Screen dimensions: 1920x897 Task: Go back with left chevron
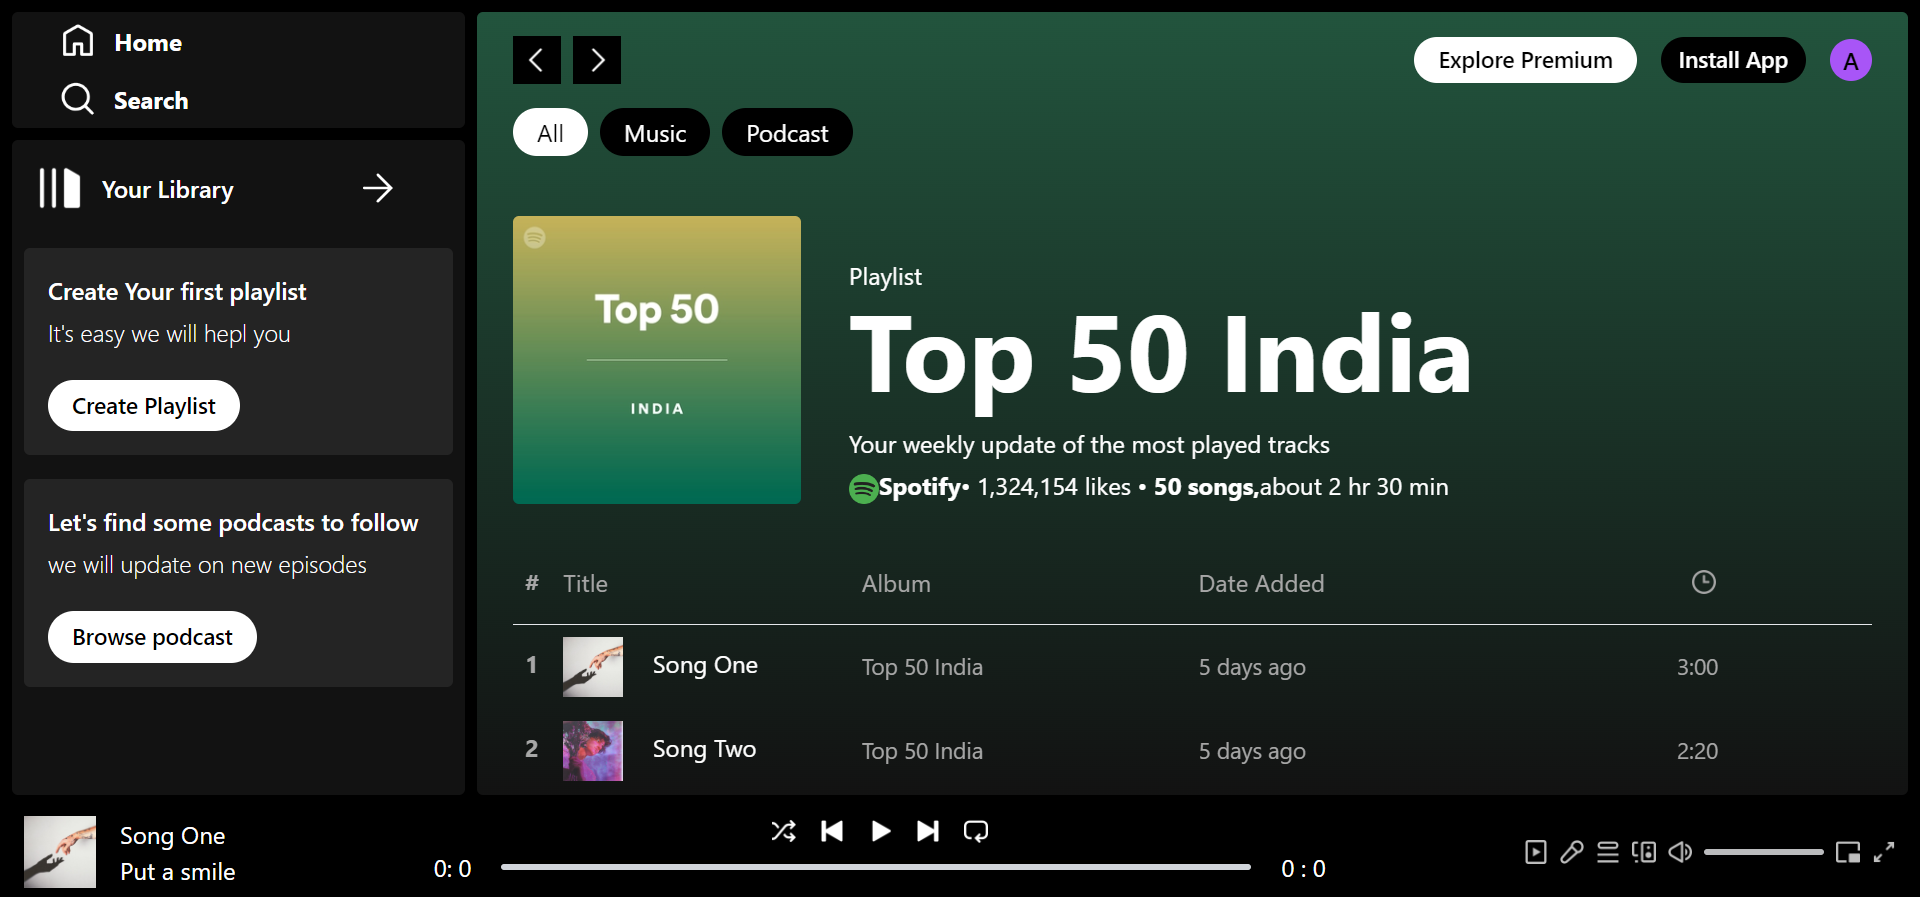tap(537, 60)
